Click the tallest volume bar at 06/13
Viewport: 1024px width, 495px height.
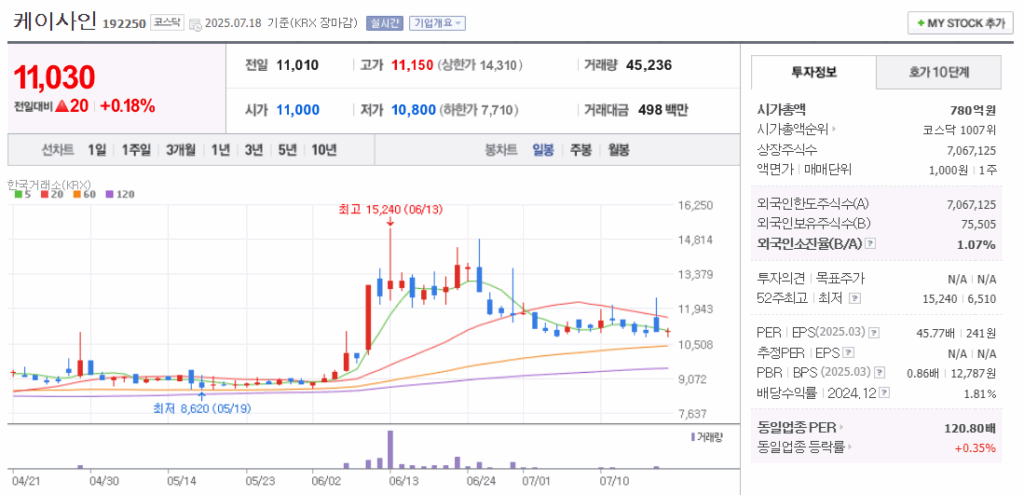(390, 449)
